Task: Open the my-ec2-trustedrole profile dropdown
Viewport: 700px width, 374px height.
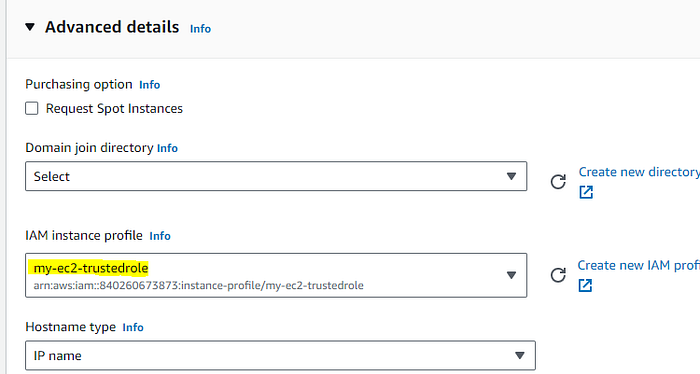Action: coord(276,275)
